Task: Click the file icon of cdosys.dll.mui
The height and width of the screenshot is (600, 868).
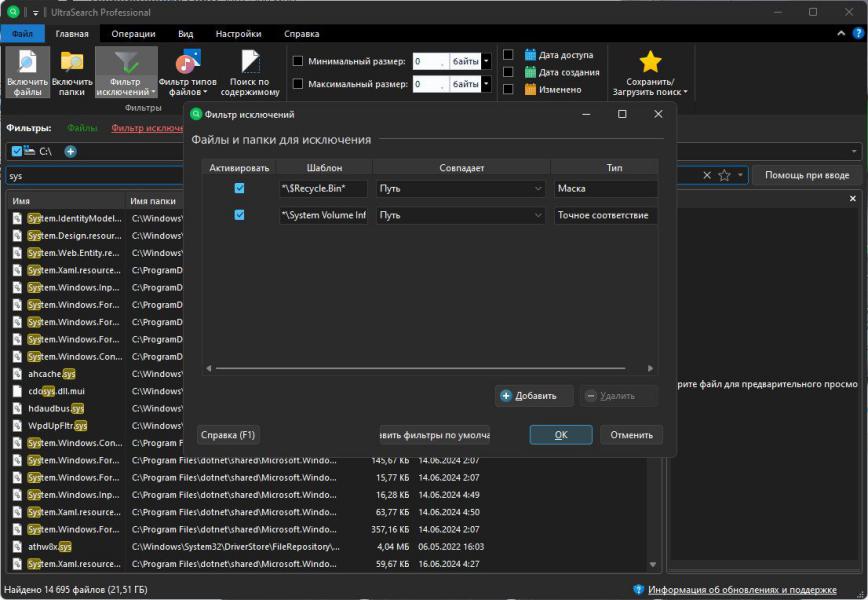Action: pyautogui.click(x=18, y=391)
